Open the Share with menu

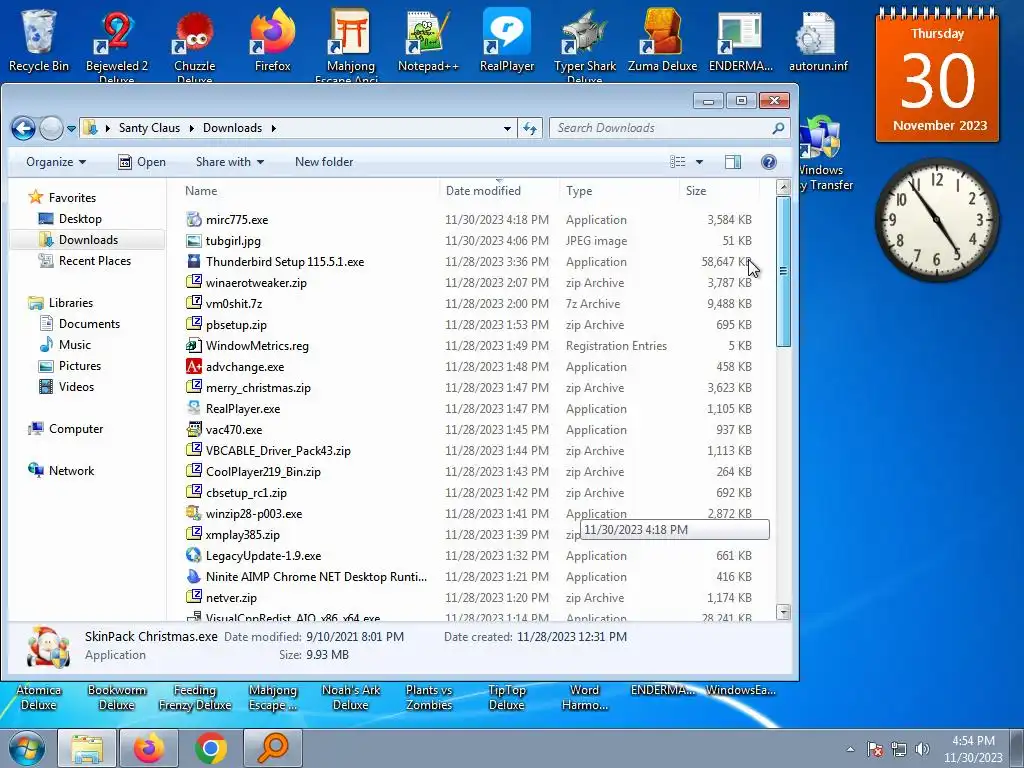click(229, 162)
